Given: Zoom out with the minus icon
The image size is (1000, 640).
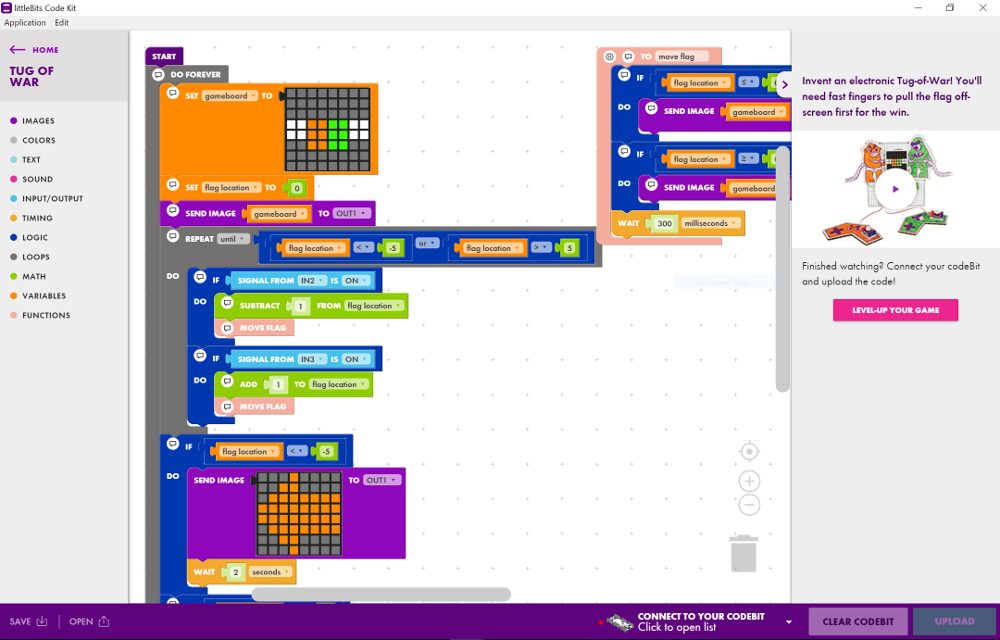Looking at the screenshot, I should pyautogui.click(x=749, y=505).
